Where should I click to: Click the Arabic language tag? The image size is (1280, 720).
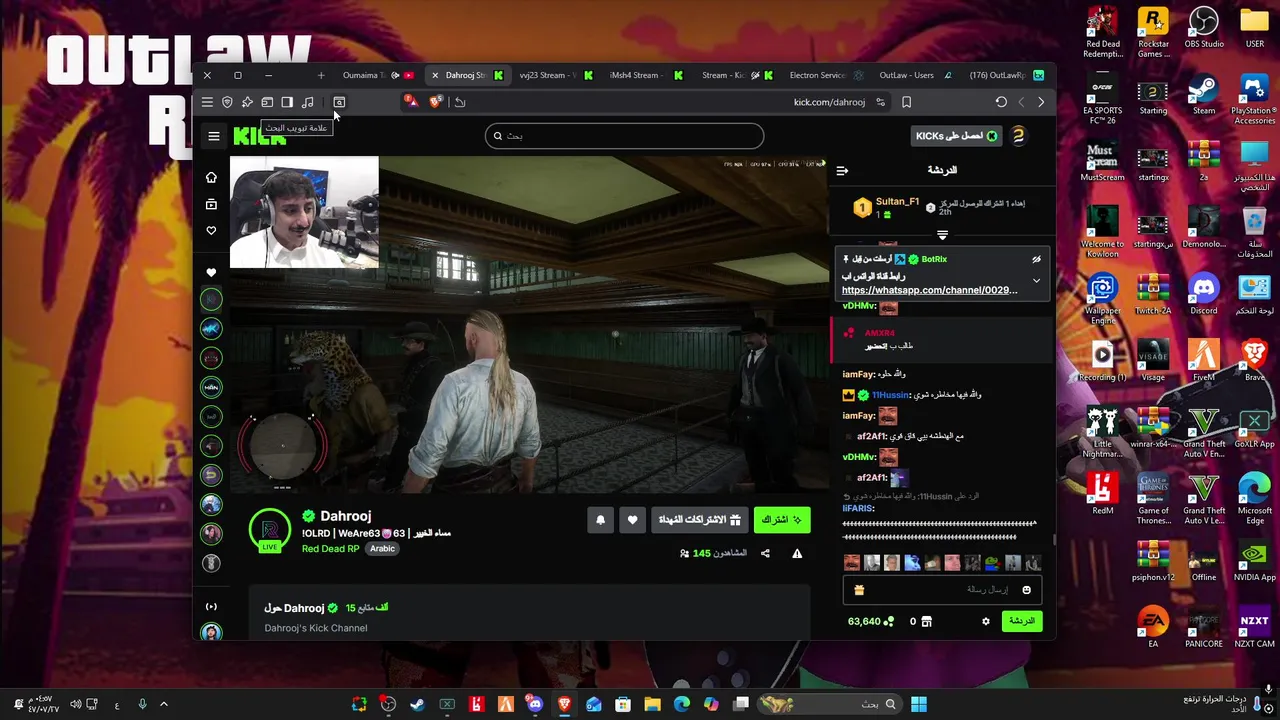coord(382,548)
